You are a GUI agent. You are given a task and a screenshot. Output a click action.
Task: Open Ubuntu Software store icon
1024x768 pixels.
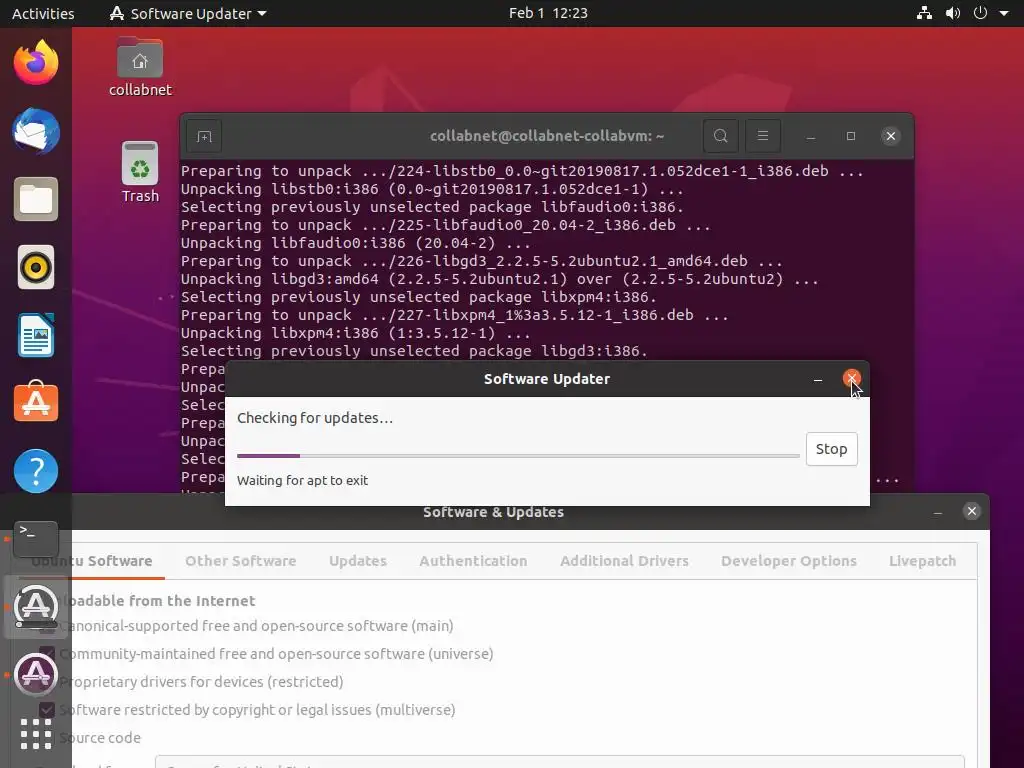pos(36,402)
